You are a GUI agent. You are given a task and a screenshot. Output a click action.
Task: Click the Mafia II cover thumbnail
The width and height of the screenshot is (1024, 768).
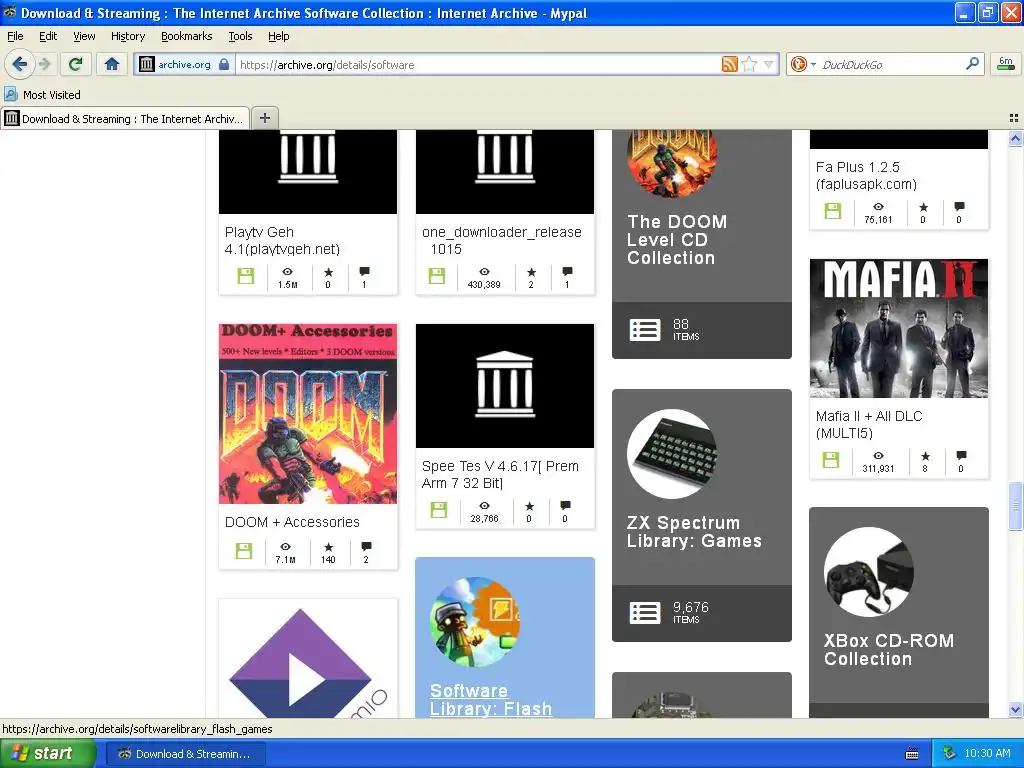click(899, 328)
